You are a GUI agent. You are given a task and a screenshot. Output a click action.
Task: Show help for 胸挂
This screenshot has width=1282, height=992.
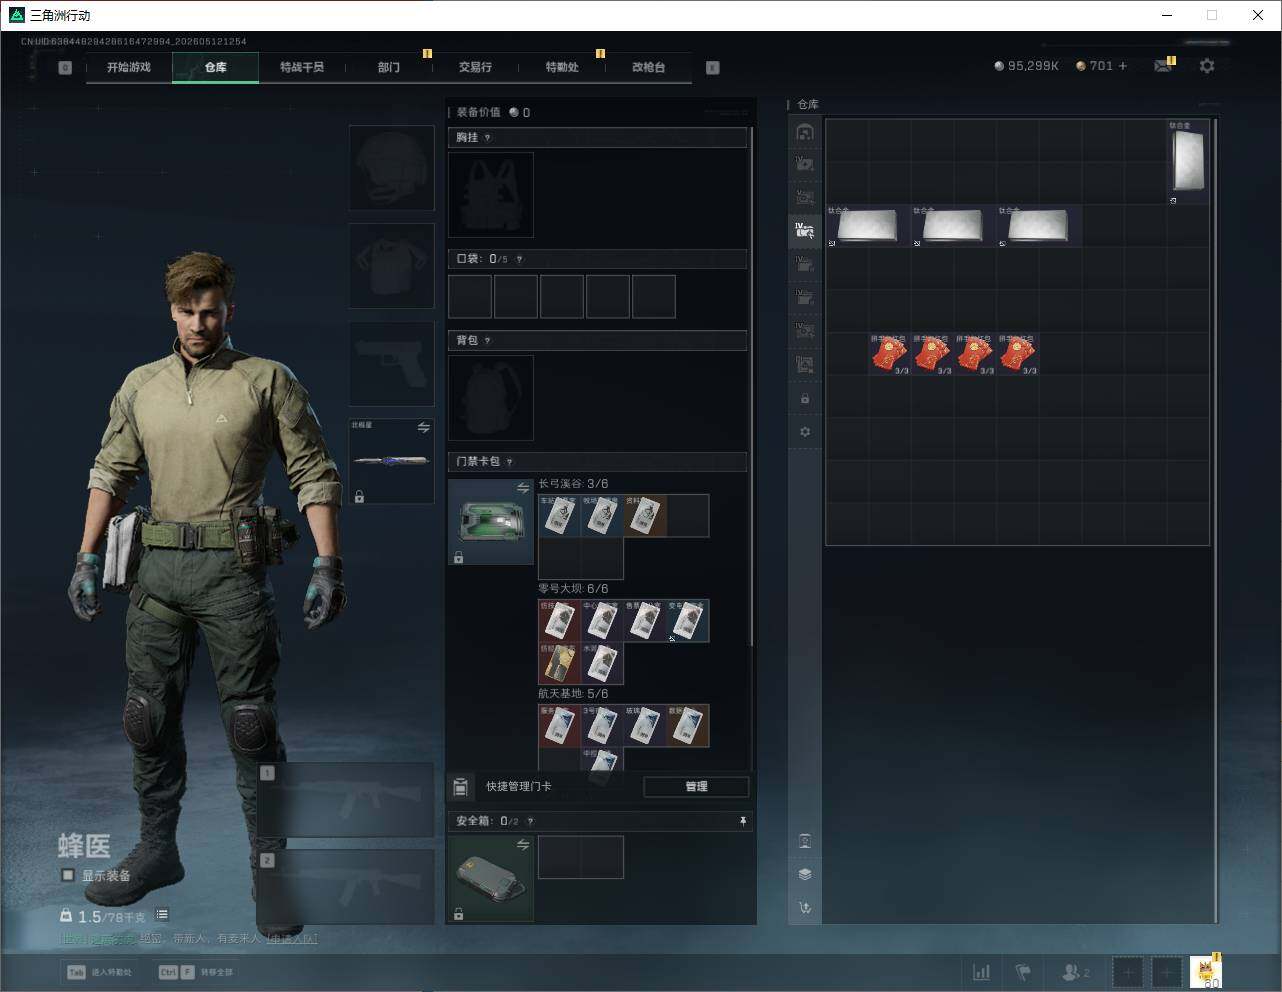[487, 138]
